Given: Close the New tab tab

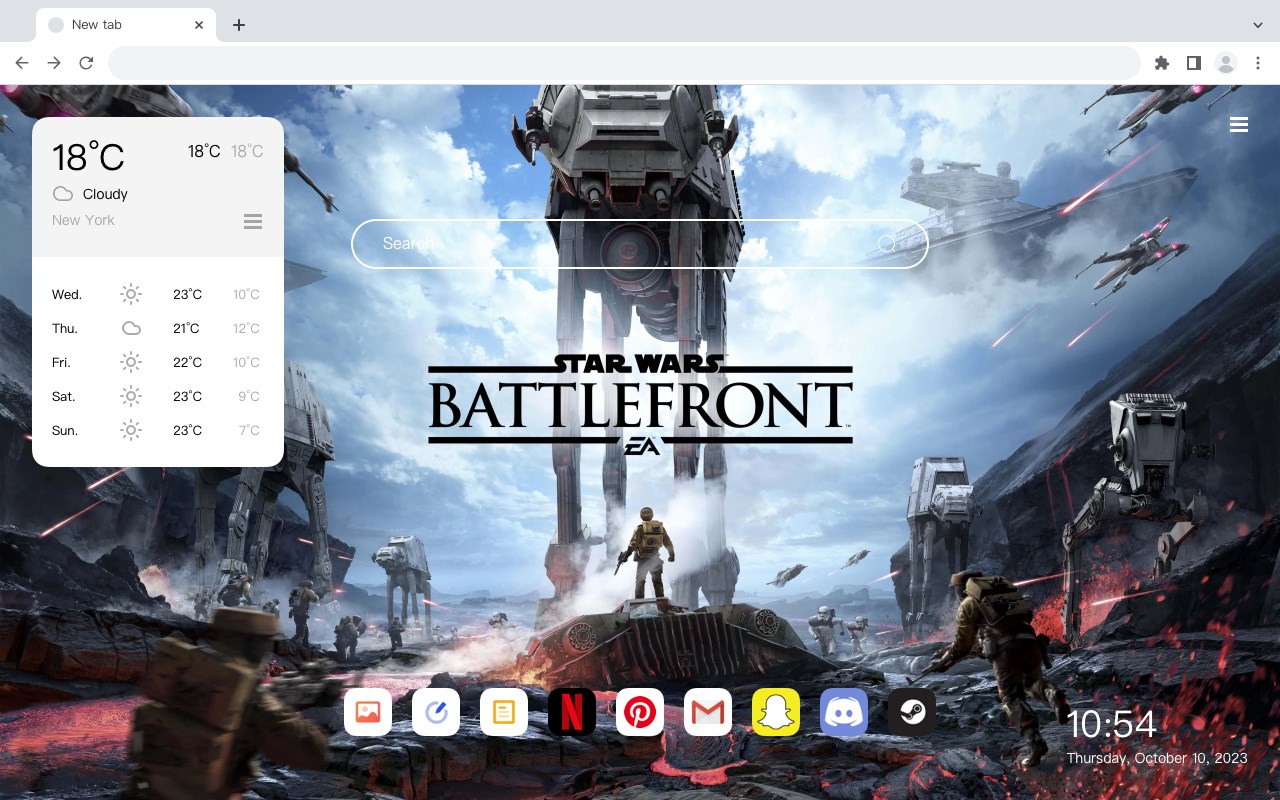Looking at the screenshot, I should click(x=200, y=25).
